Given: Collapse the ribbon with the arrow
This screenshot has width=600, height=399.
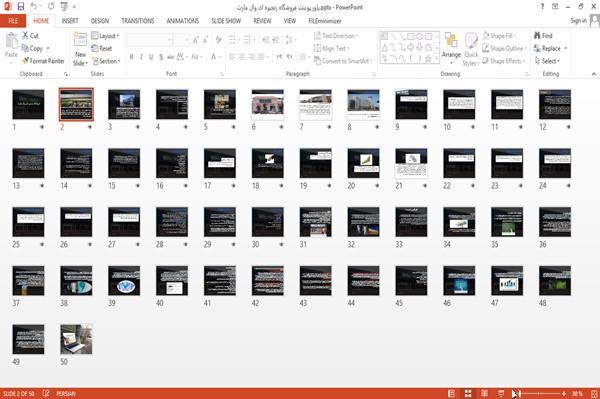Looking at the screenshot, I should pos(594,74).
